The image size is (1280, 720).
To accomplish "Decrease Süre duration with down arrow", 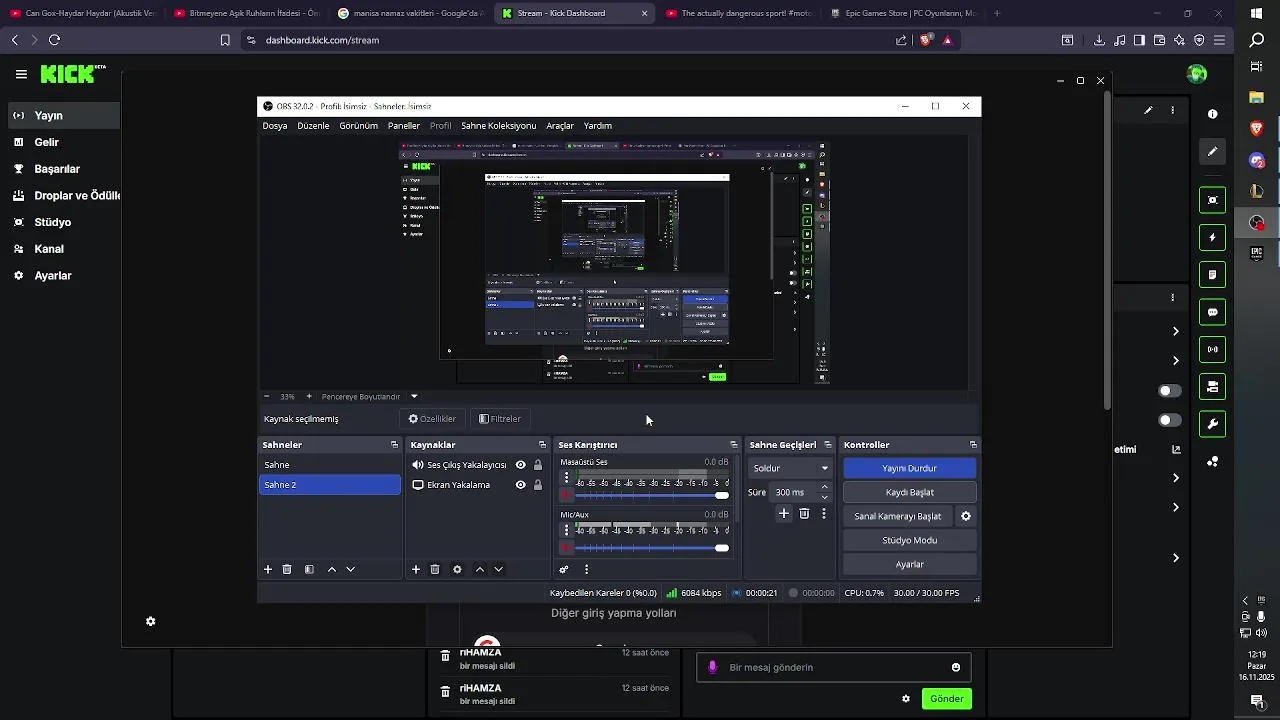I will tap(824, 497).
